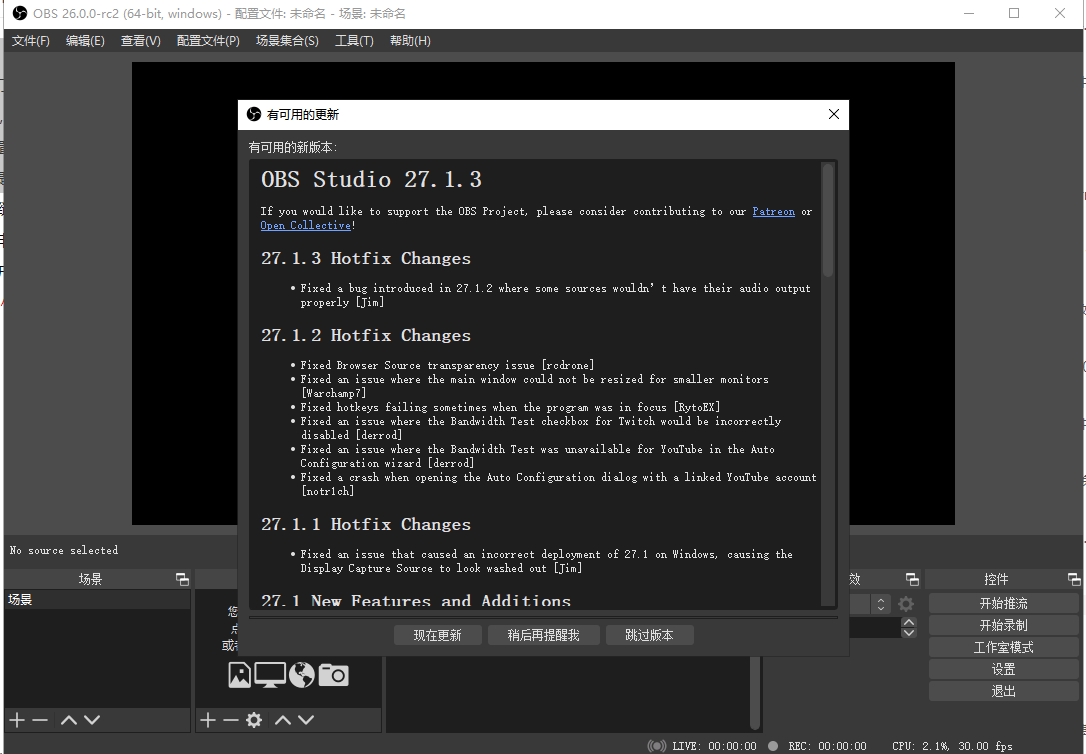Open the 帮助(H) menu
This screenshot has height=754, width=1086.
(x=410, y=41)
